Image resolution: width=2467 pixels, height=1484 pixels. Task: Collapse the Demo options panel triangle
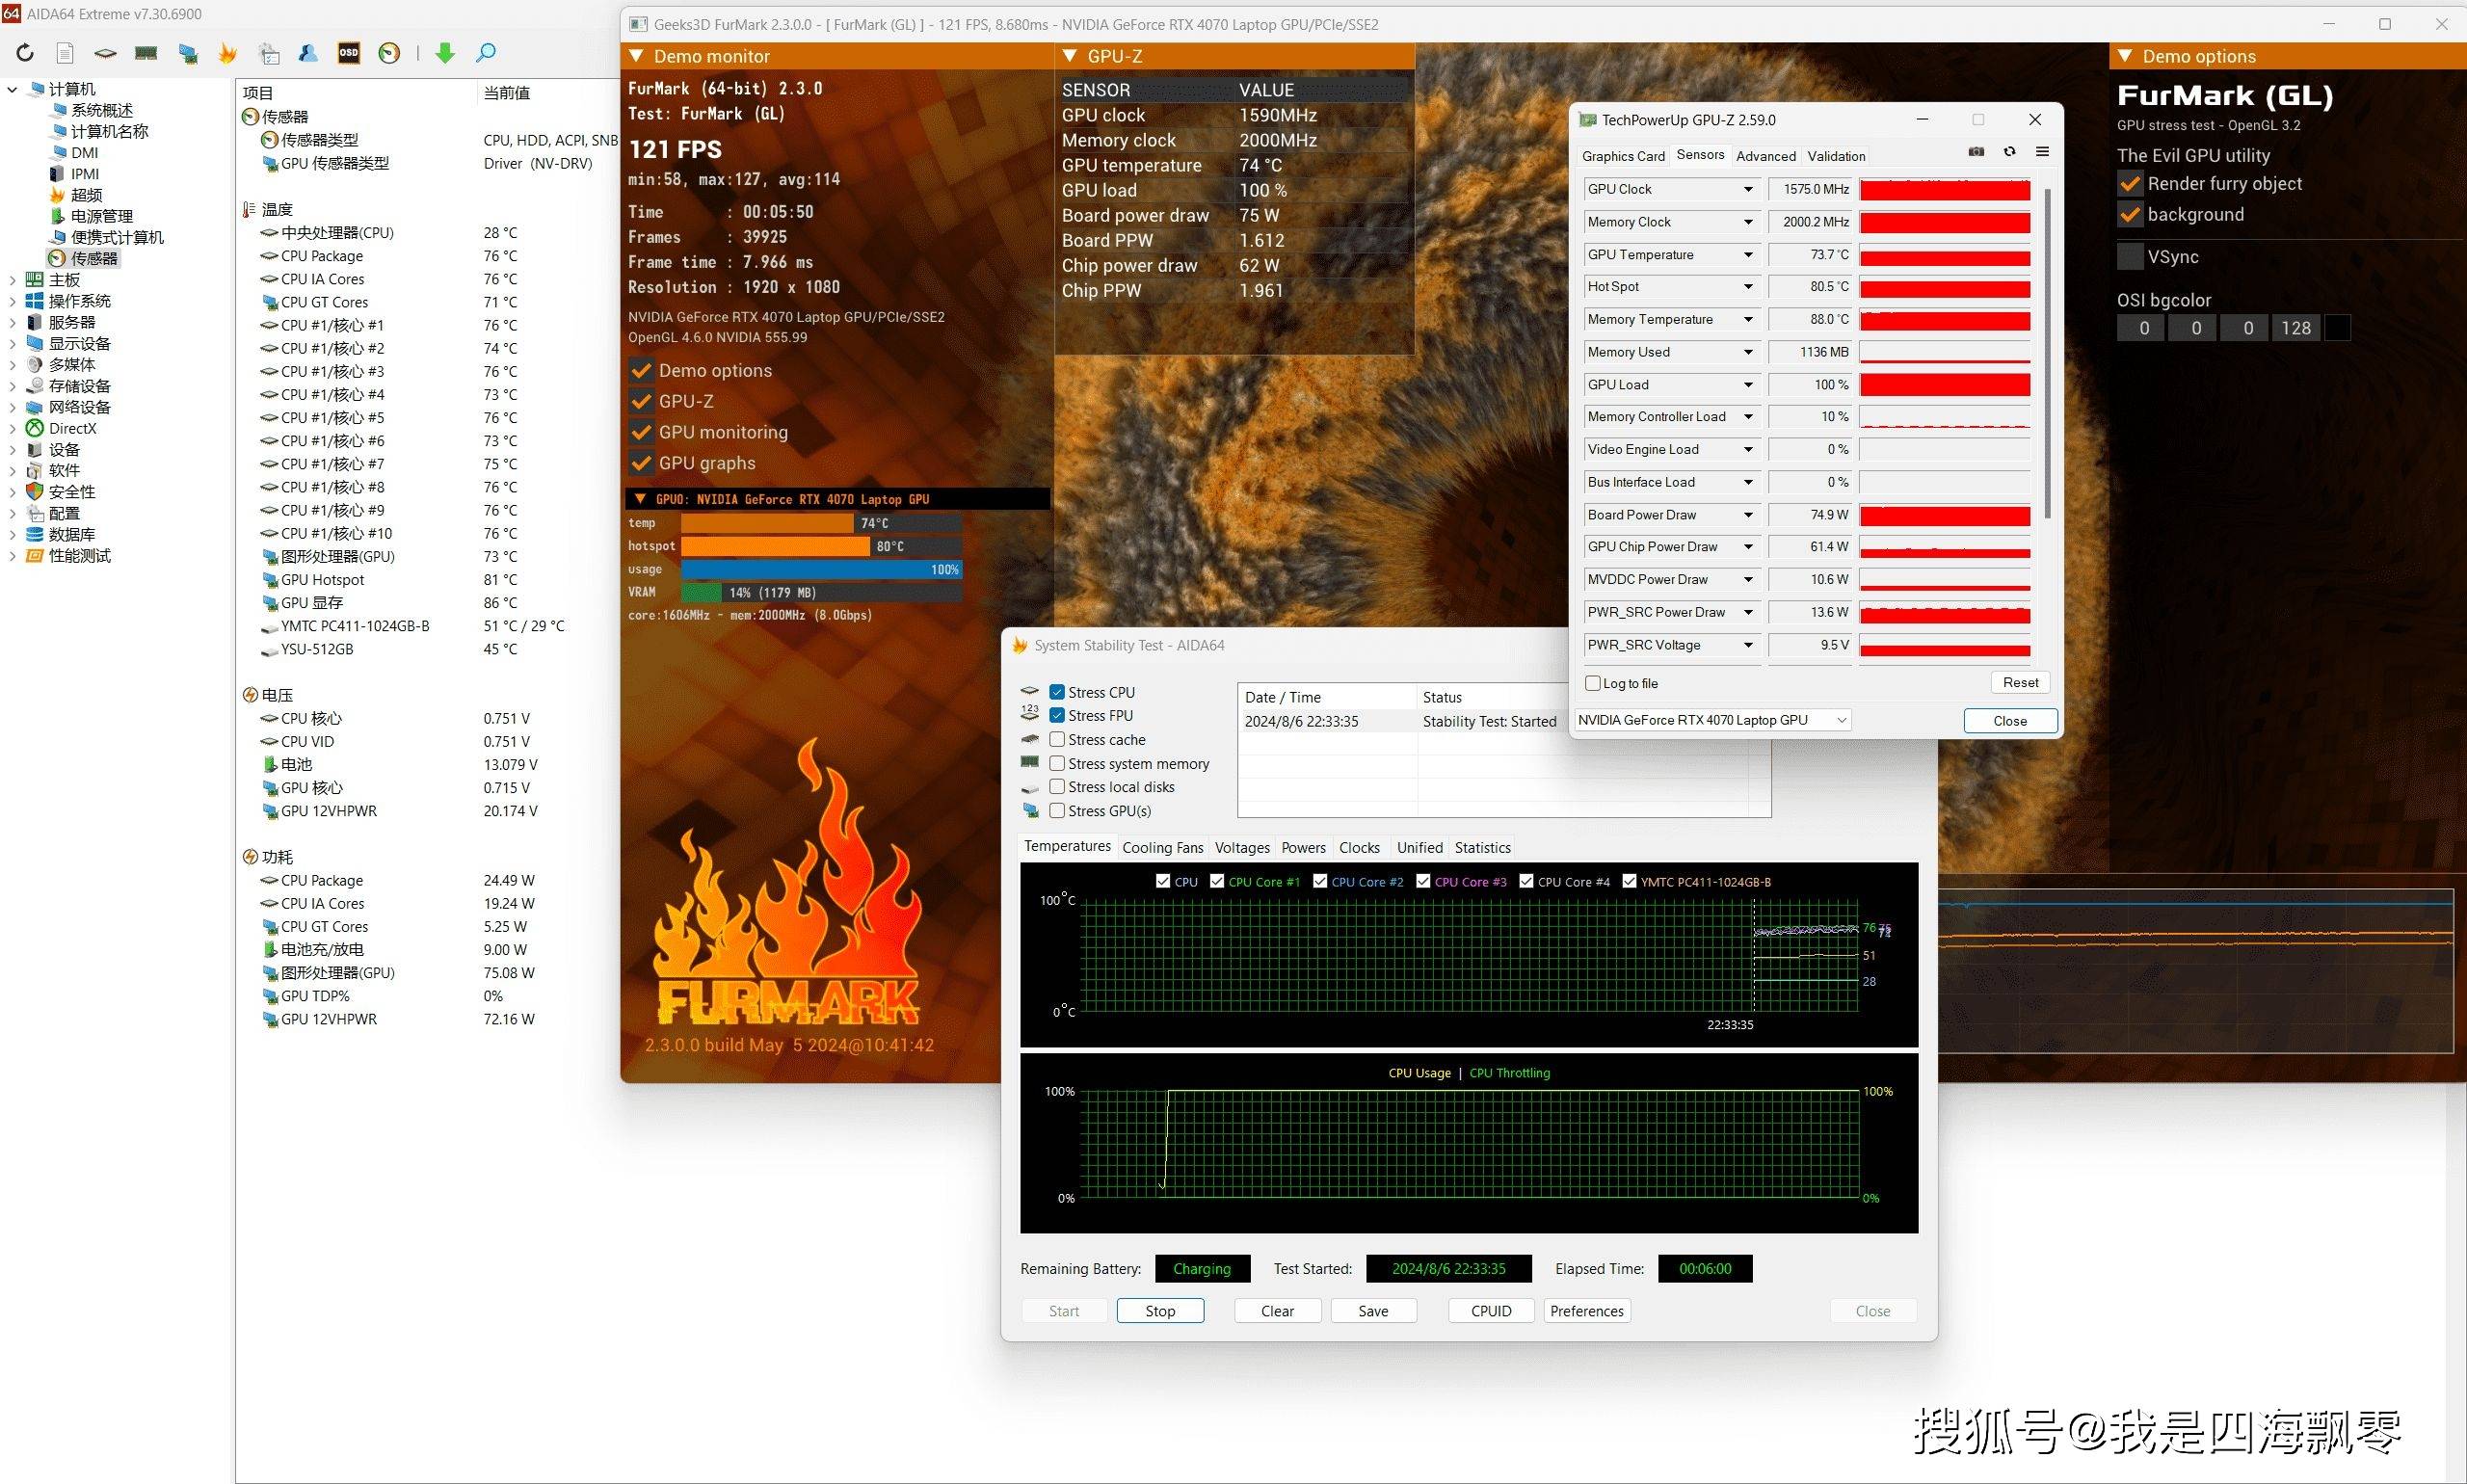click(2125, 56)
